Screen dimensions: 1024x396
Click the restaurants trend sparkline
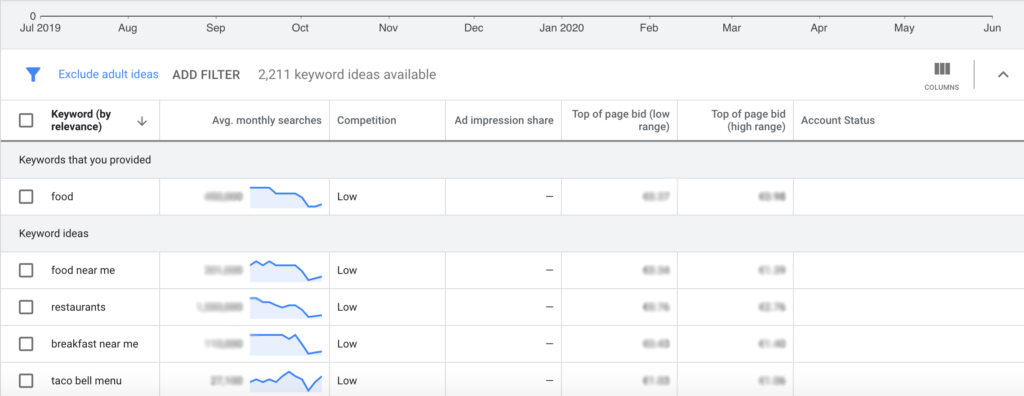coord(286,307)
